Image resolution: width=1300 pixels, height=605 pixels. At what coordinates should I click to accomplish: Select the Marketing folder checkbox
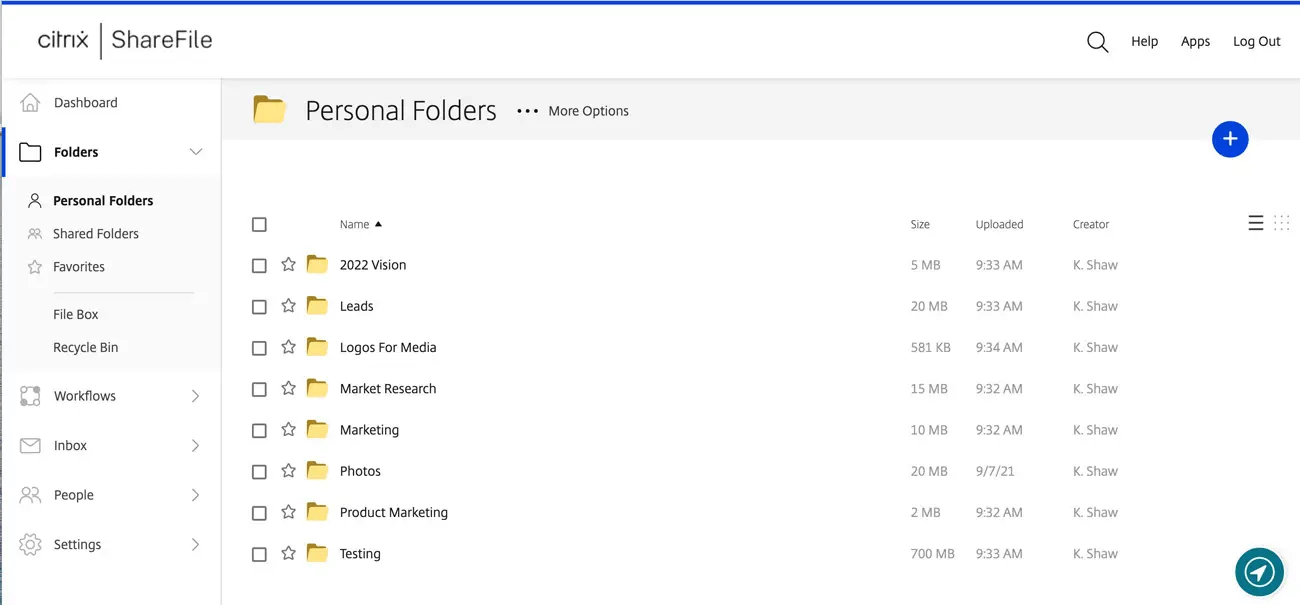click(x=259, y=431)
